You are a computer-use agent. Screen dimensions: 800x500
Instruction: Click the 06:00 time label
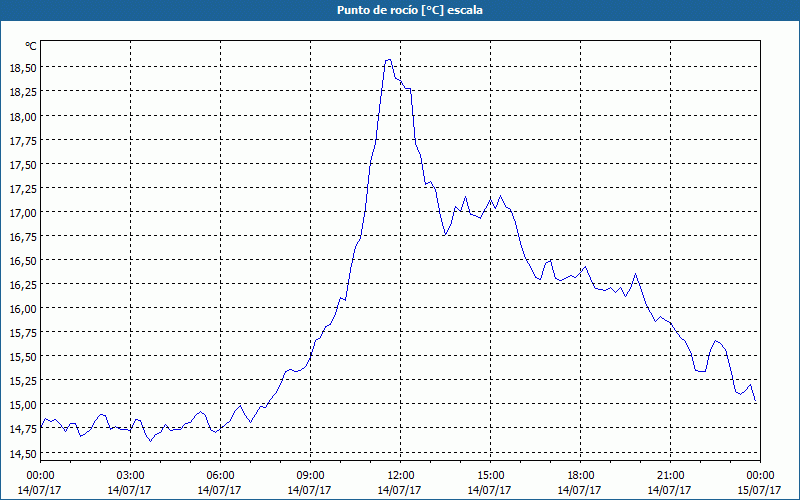point(220,476)
